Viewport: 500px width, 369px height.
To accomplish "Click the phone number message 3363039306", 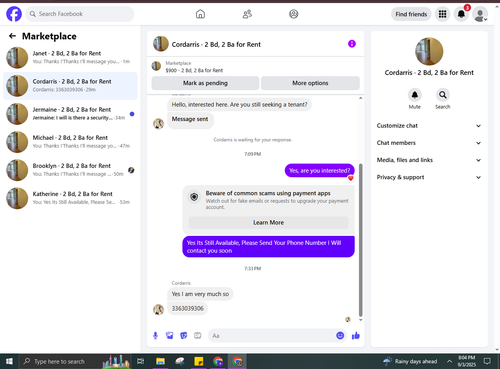I will coord(187,308).
